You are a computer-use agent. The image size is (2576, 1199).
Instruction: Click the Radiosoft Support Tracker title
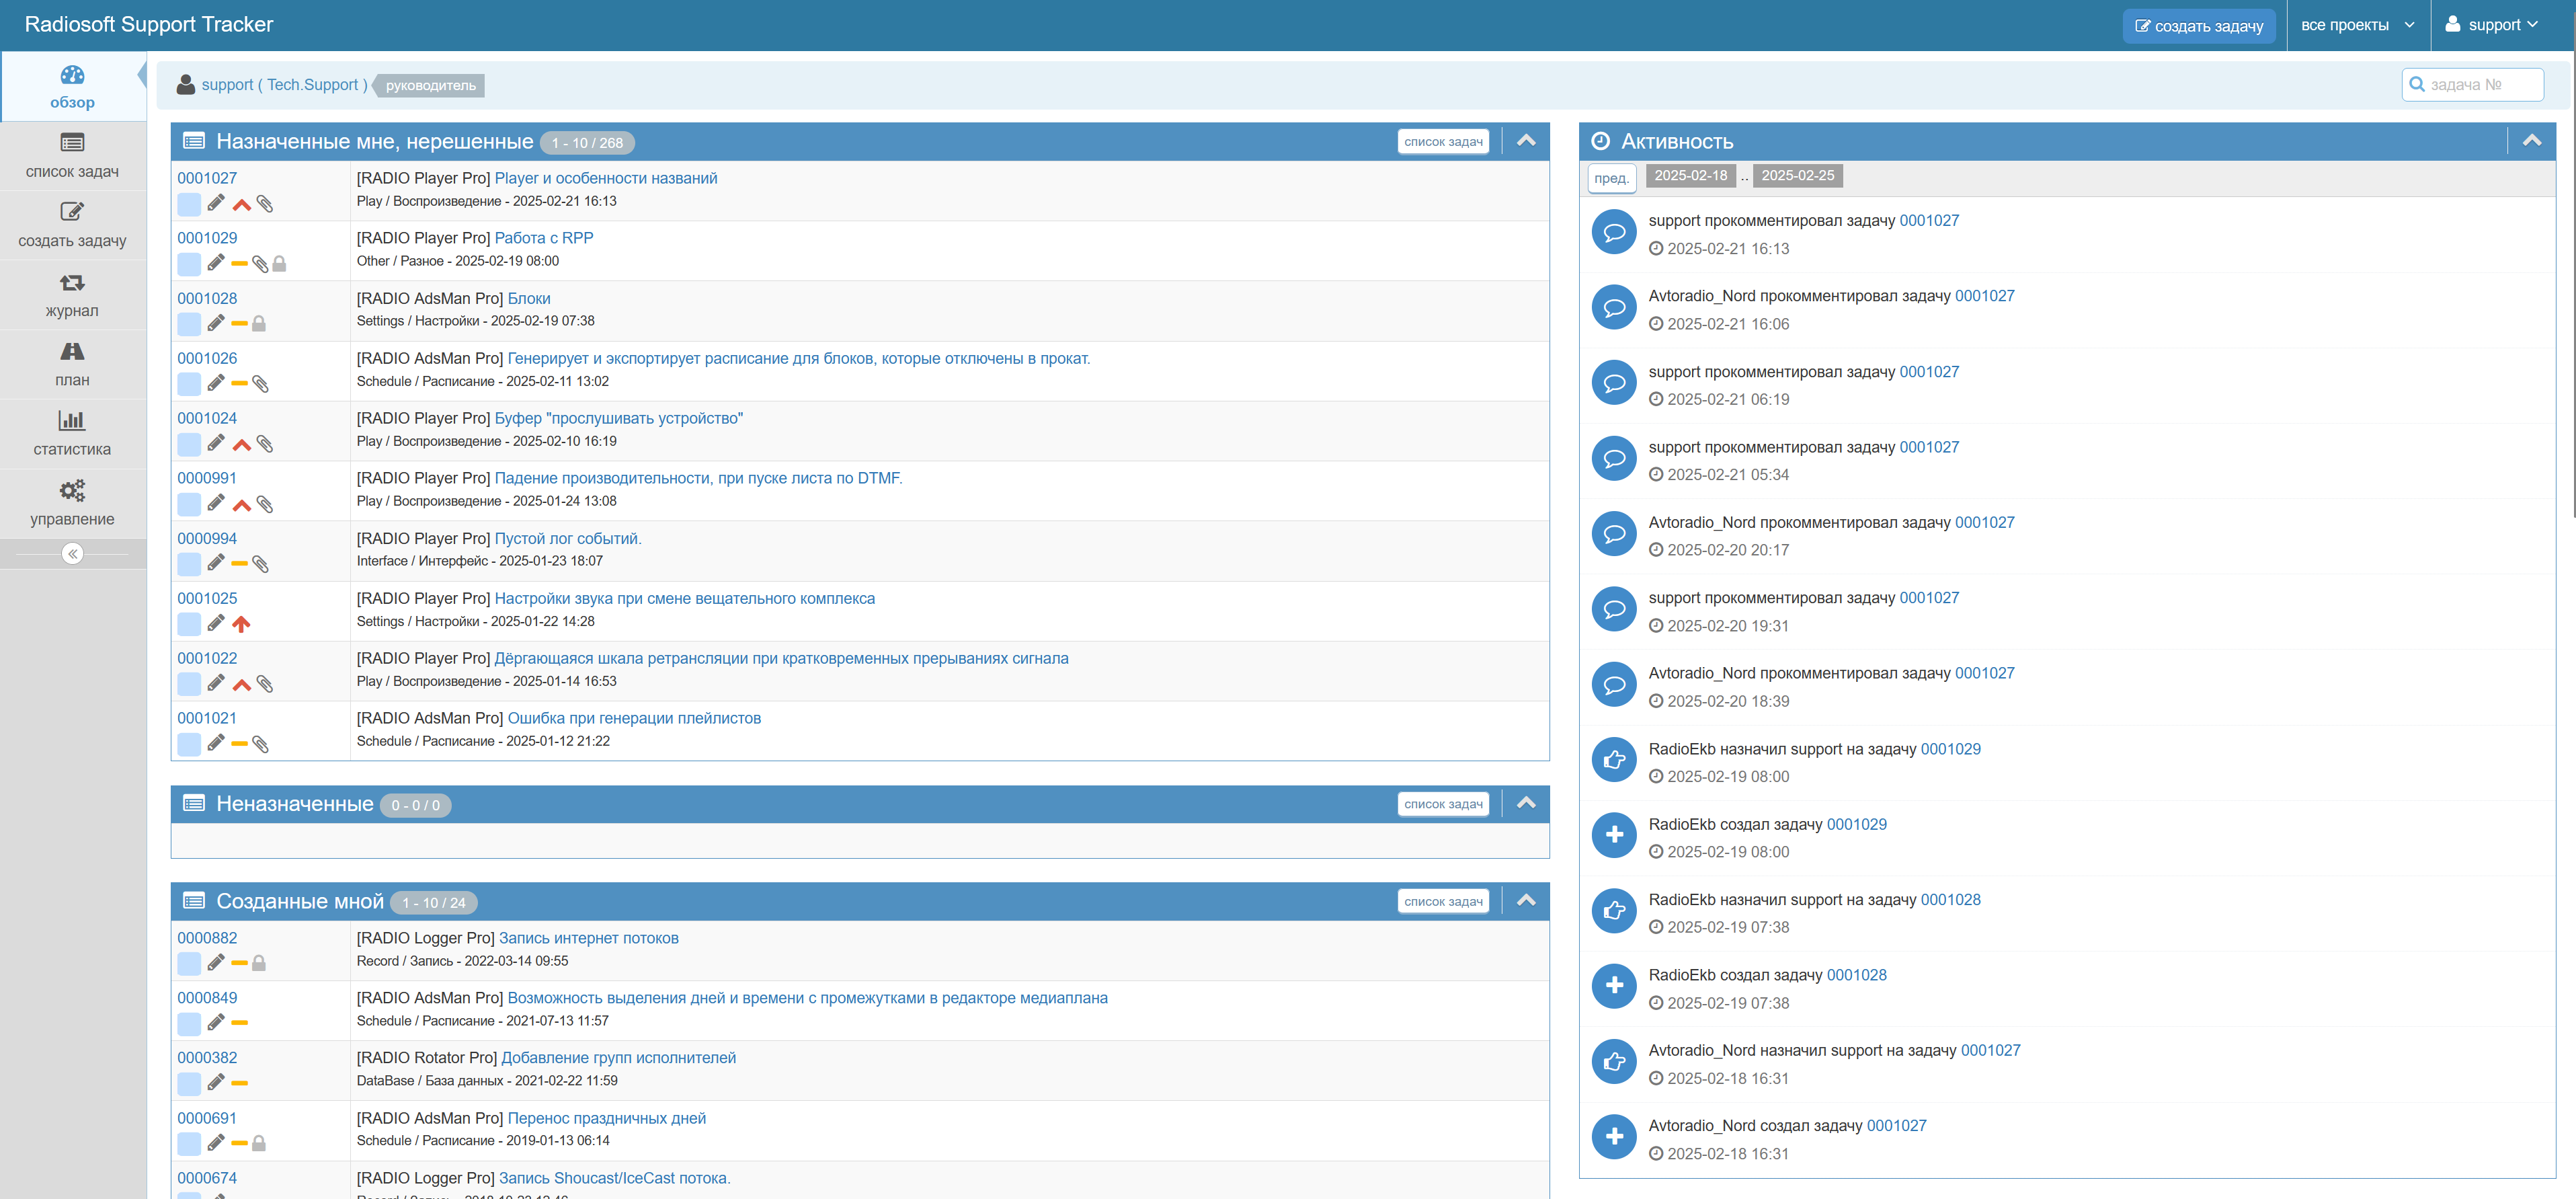pos(148,24)
